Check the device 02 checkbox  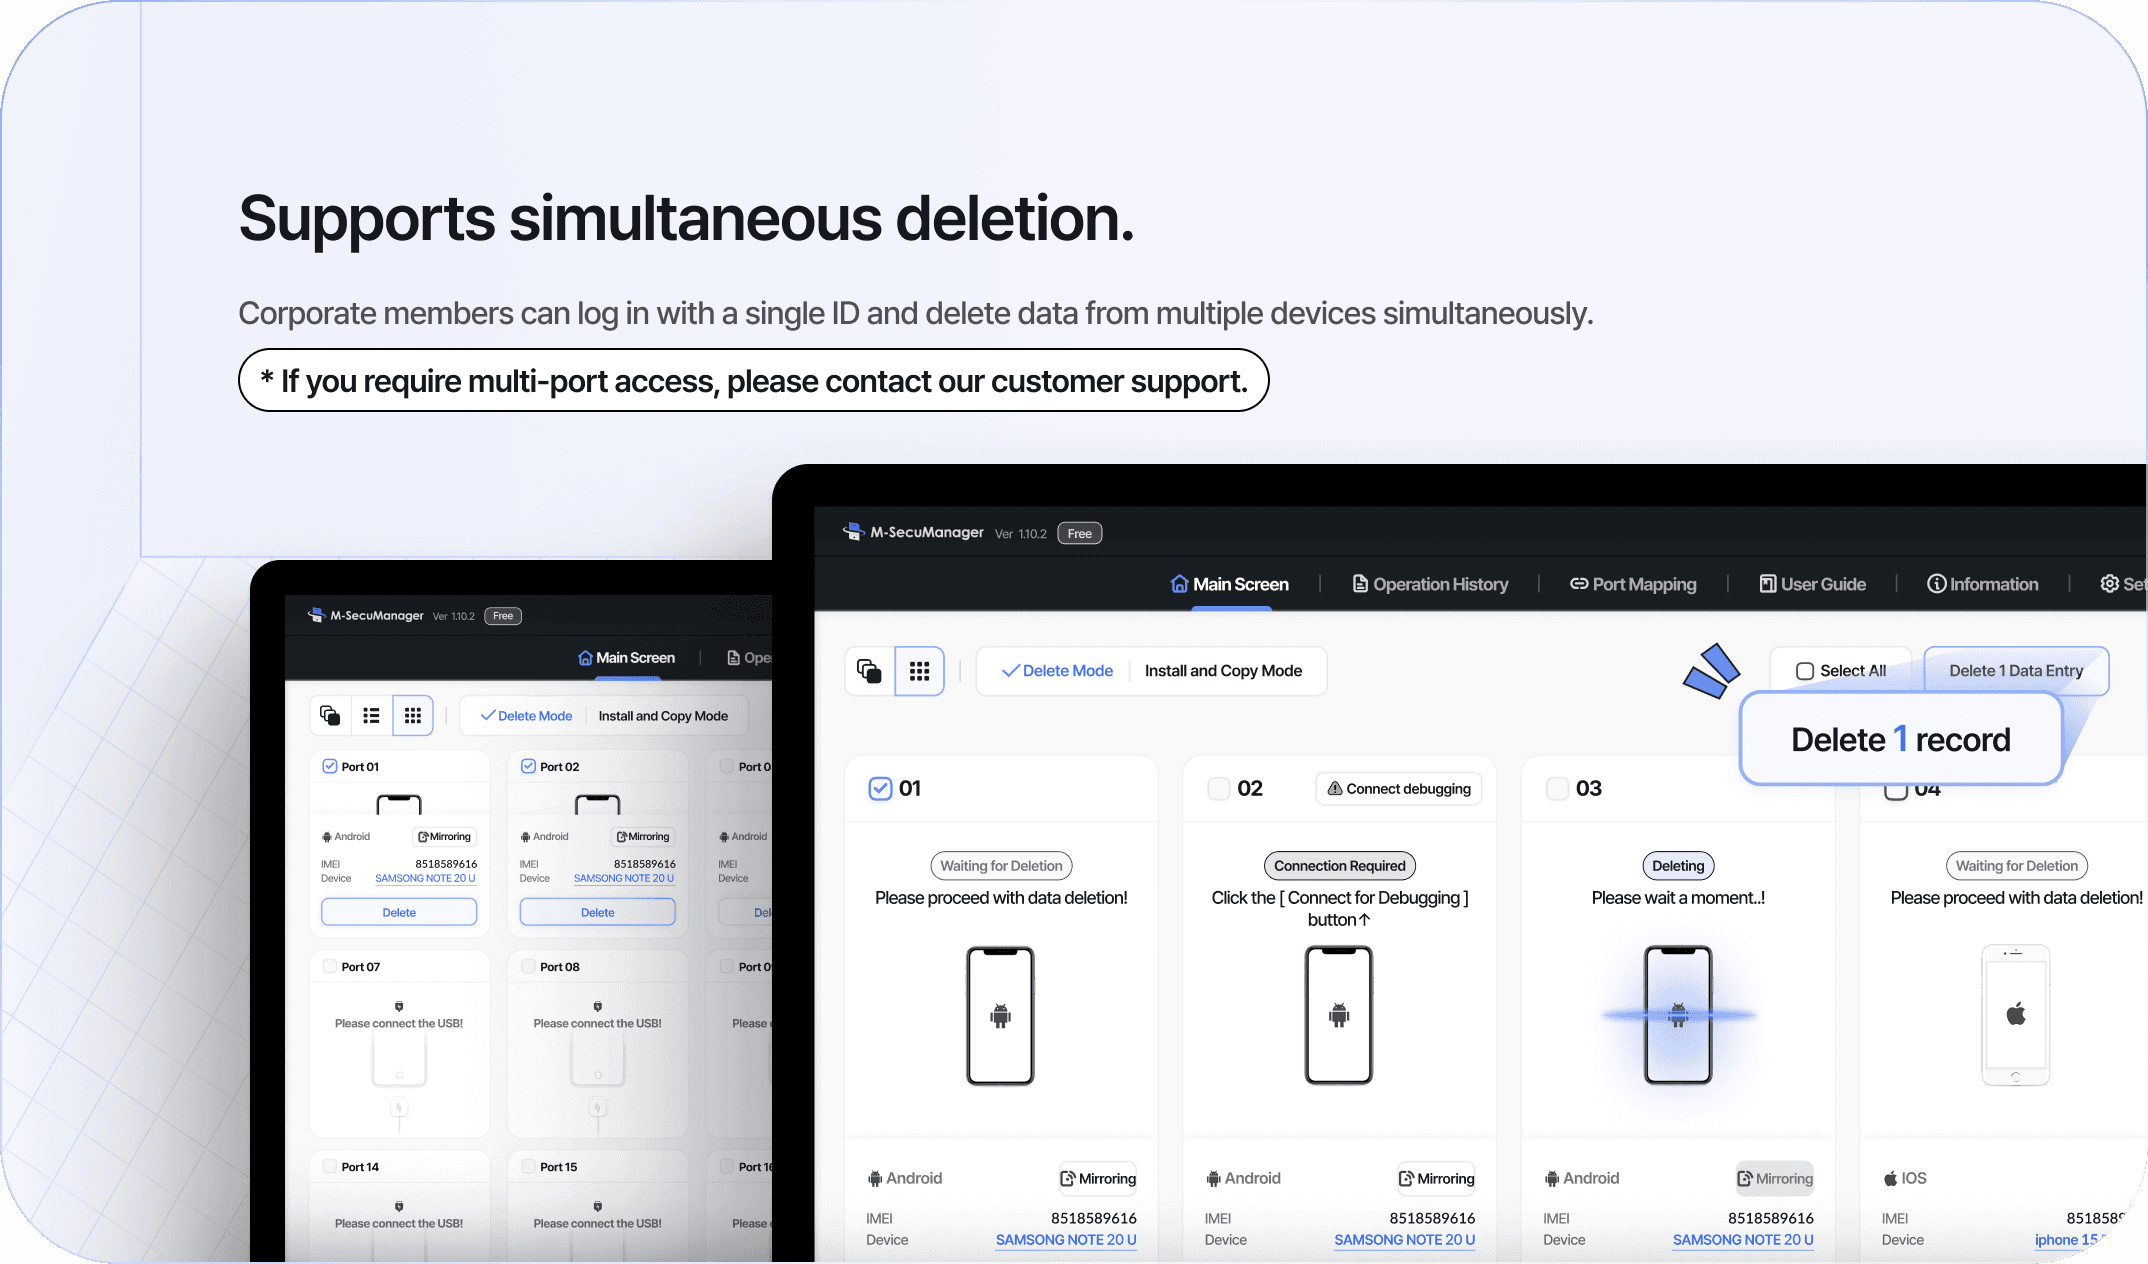click(1218, 788)
